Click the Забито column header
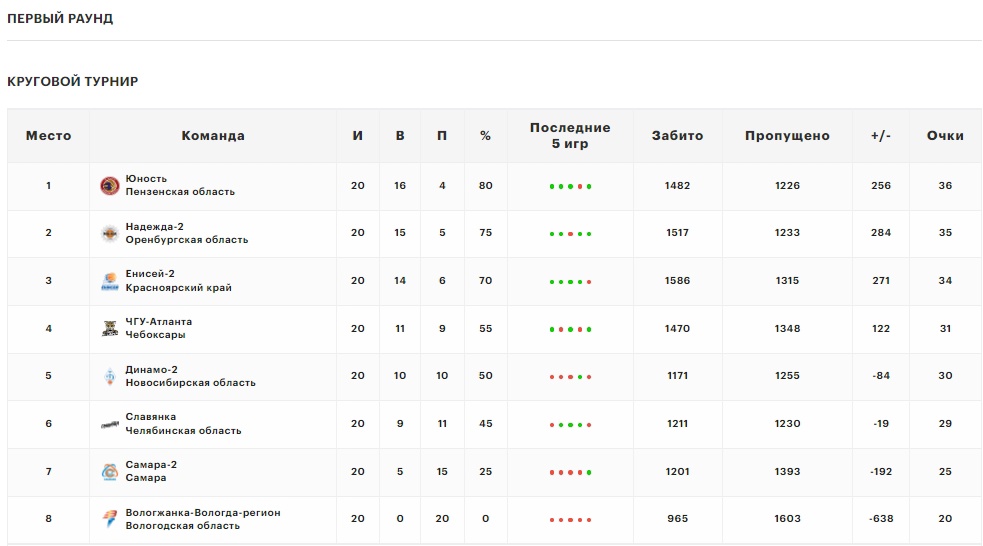 pyautogui.click(x=677, y=136)
